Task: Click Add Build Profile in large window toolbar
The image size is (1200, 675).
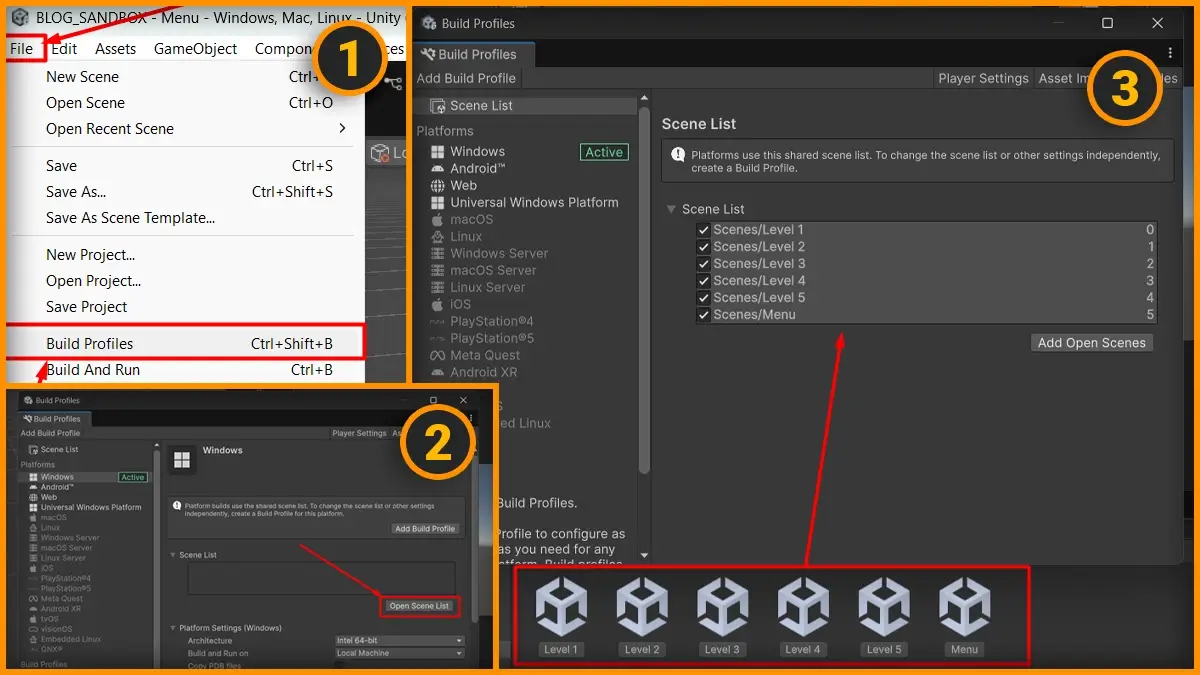Action: point(467,78)
